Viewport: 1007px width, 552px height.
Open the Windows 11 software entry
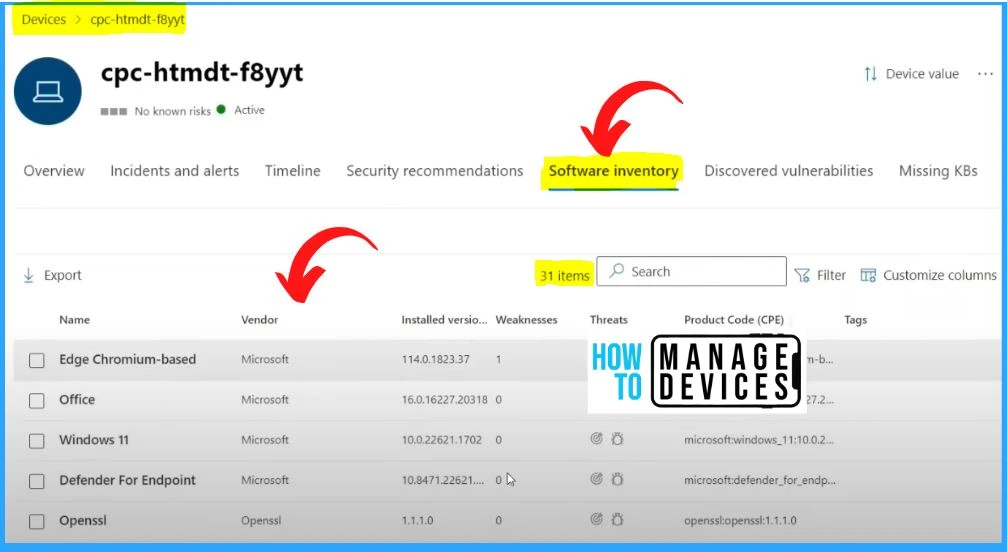click(94, 440)
